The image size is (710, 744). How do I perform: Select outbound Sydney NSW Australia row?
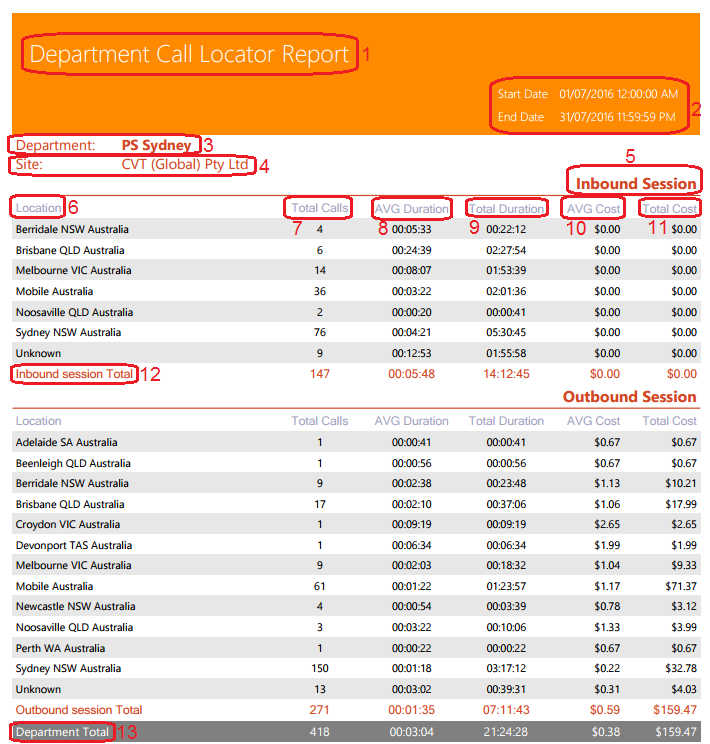pos(356,669)
